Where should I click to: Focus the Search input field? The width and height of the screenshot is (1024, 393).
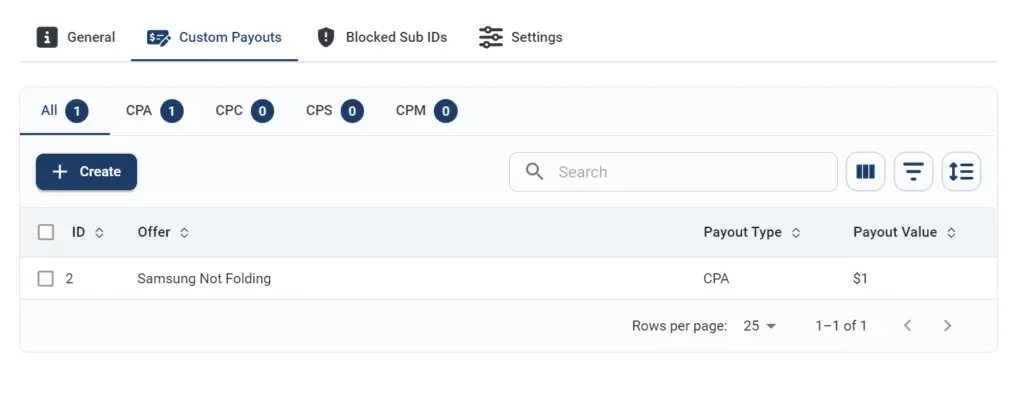(673, 172)
